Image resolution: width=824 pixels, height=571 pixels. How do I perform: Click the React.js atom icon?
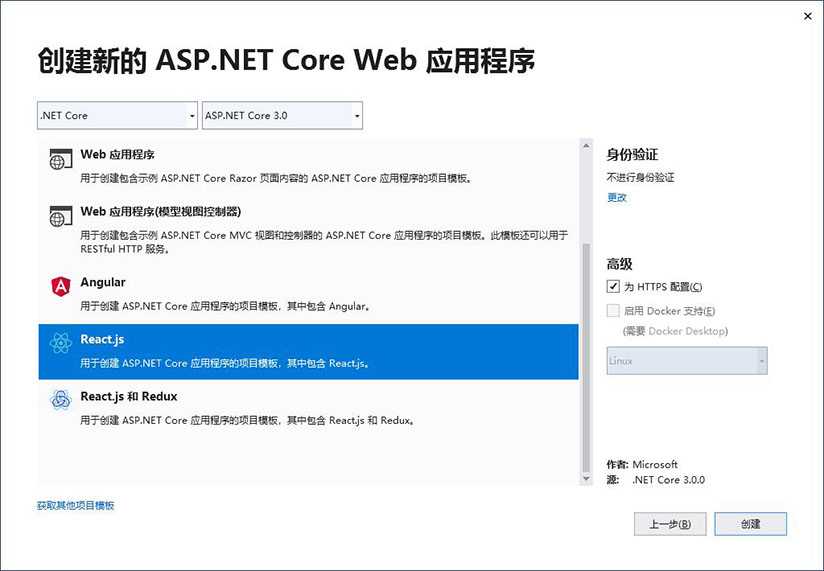(x=60, y=343)
